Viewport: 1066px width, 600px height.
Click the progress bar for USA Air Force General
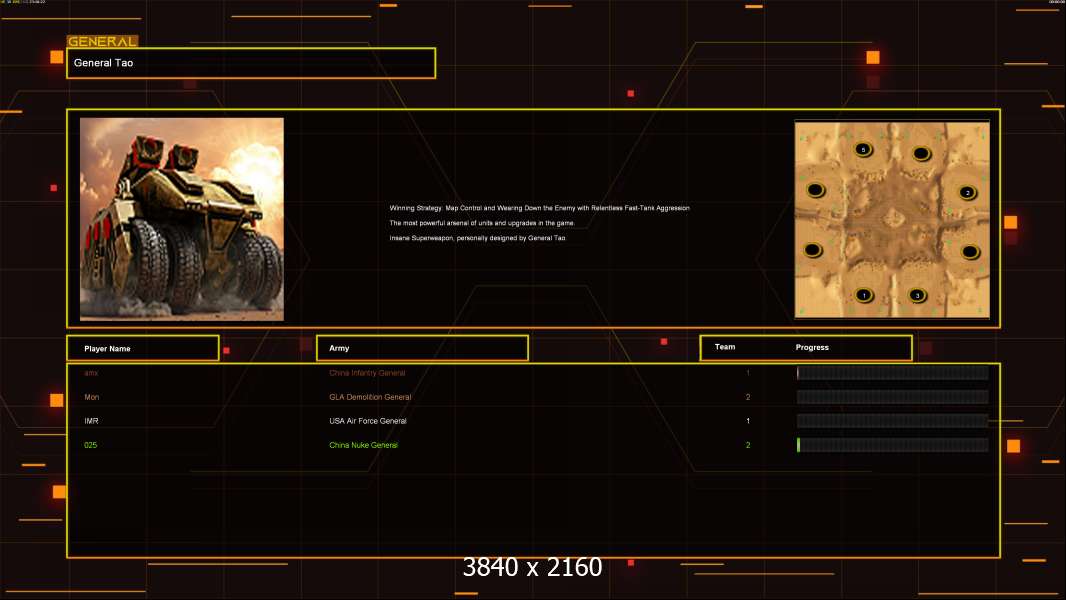click(893, 421)
